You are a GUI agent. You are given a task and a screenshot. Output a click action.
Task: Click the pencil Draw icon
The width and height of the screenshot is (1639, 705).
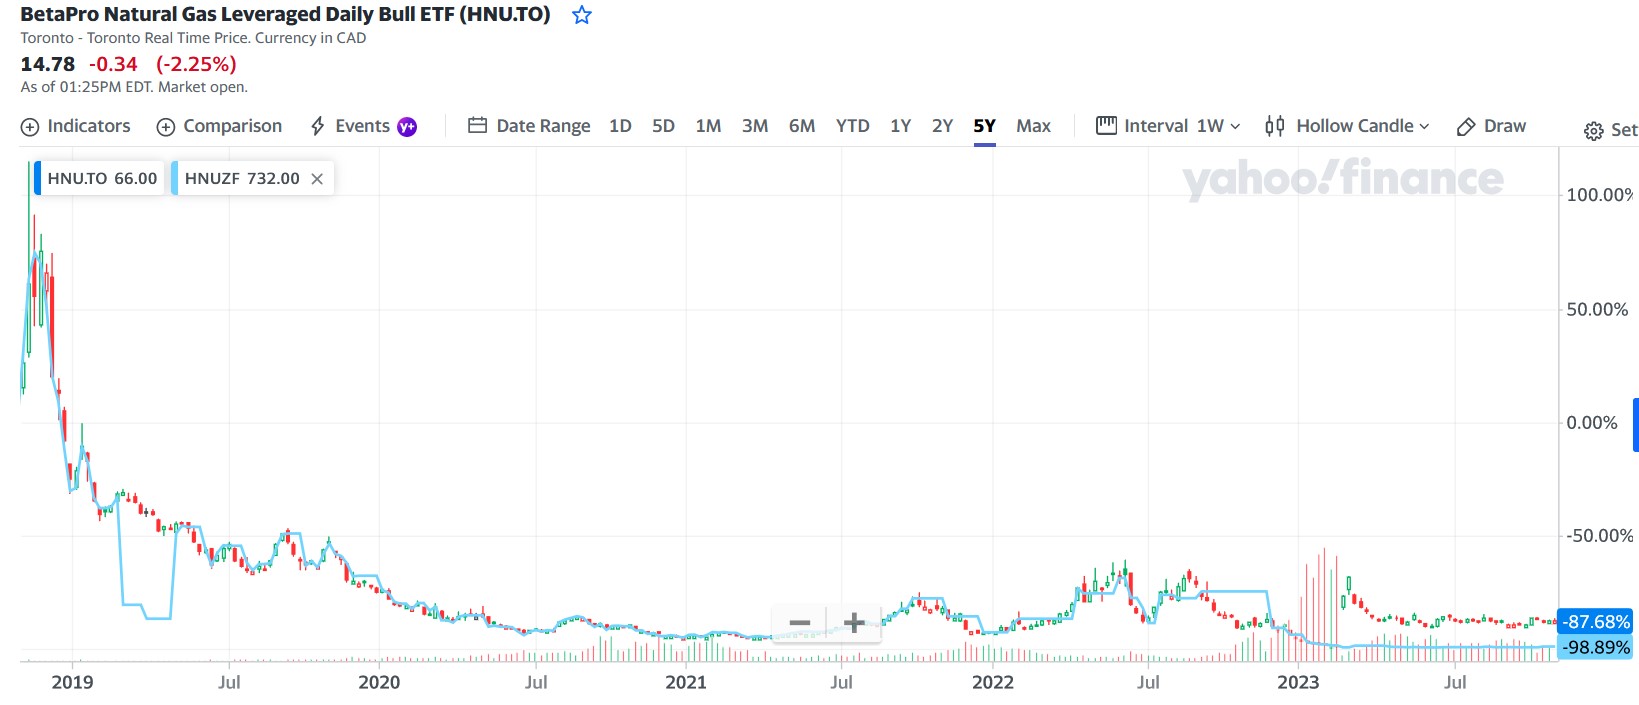[1466, 127]
